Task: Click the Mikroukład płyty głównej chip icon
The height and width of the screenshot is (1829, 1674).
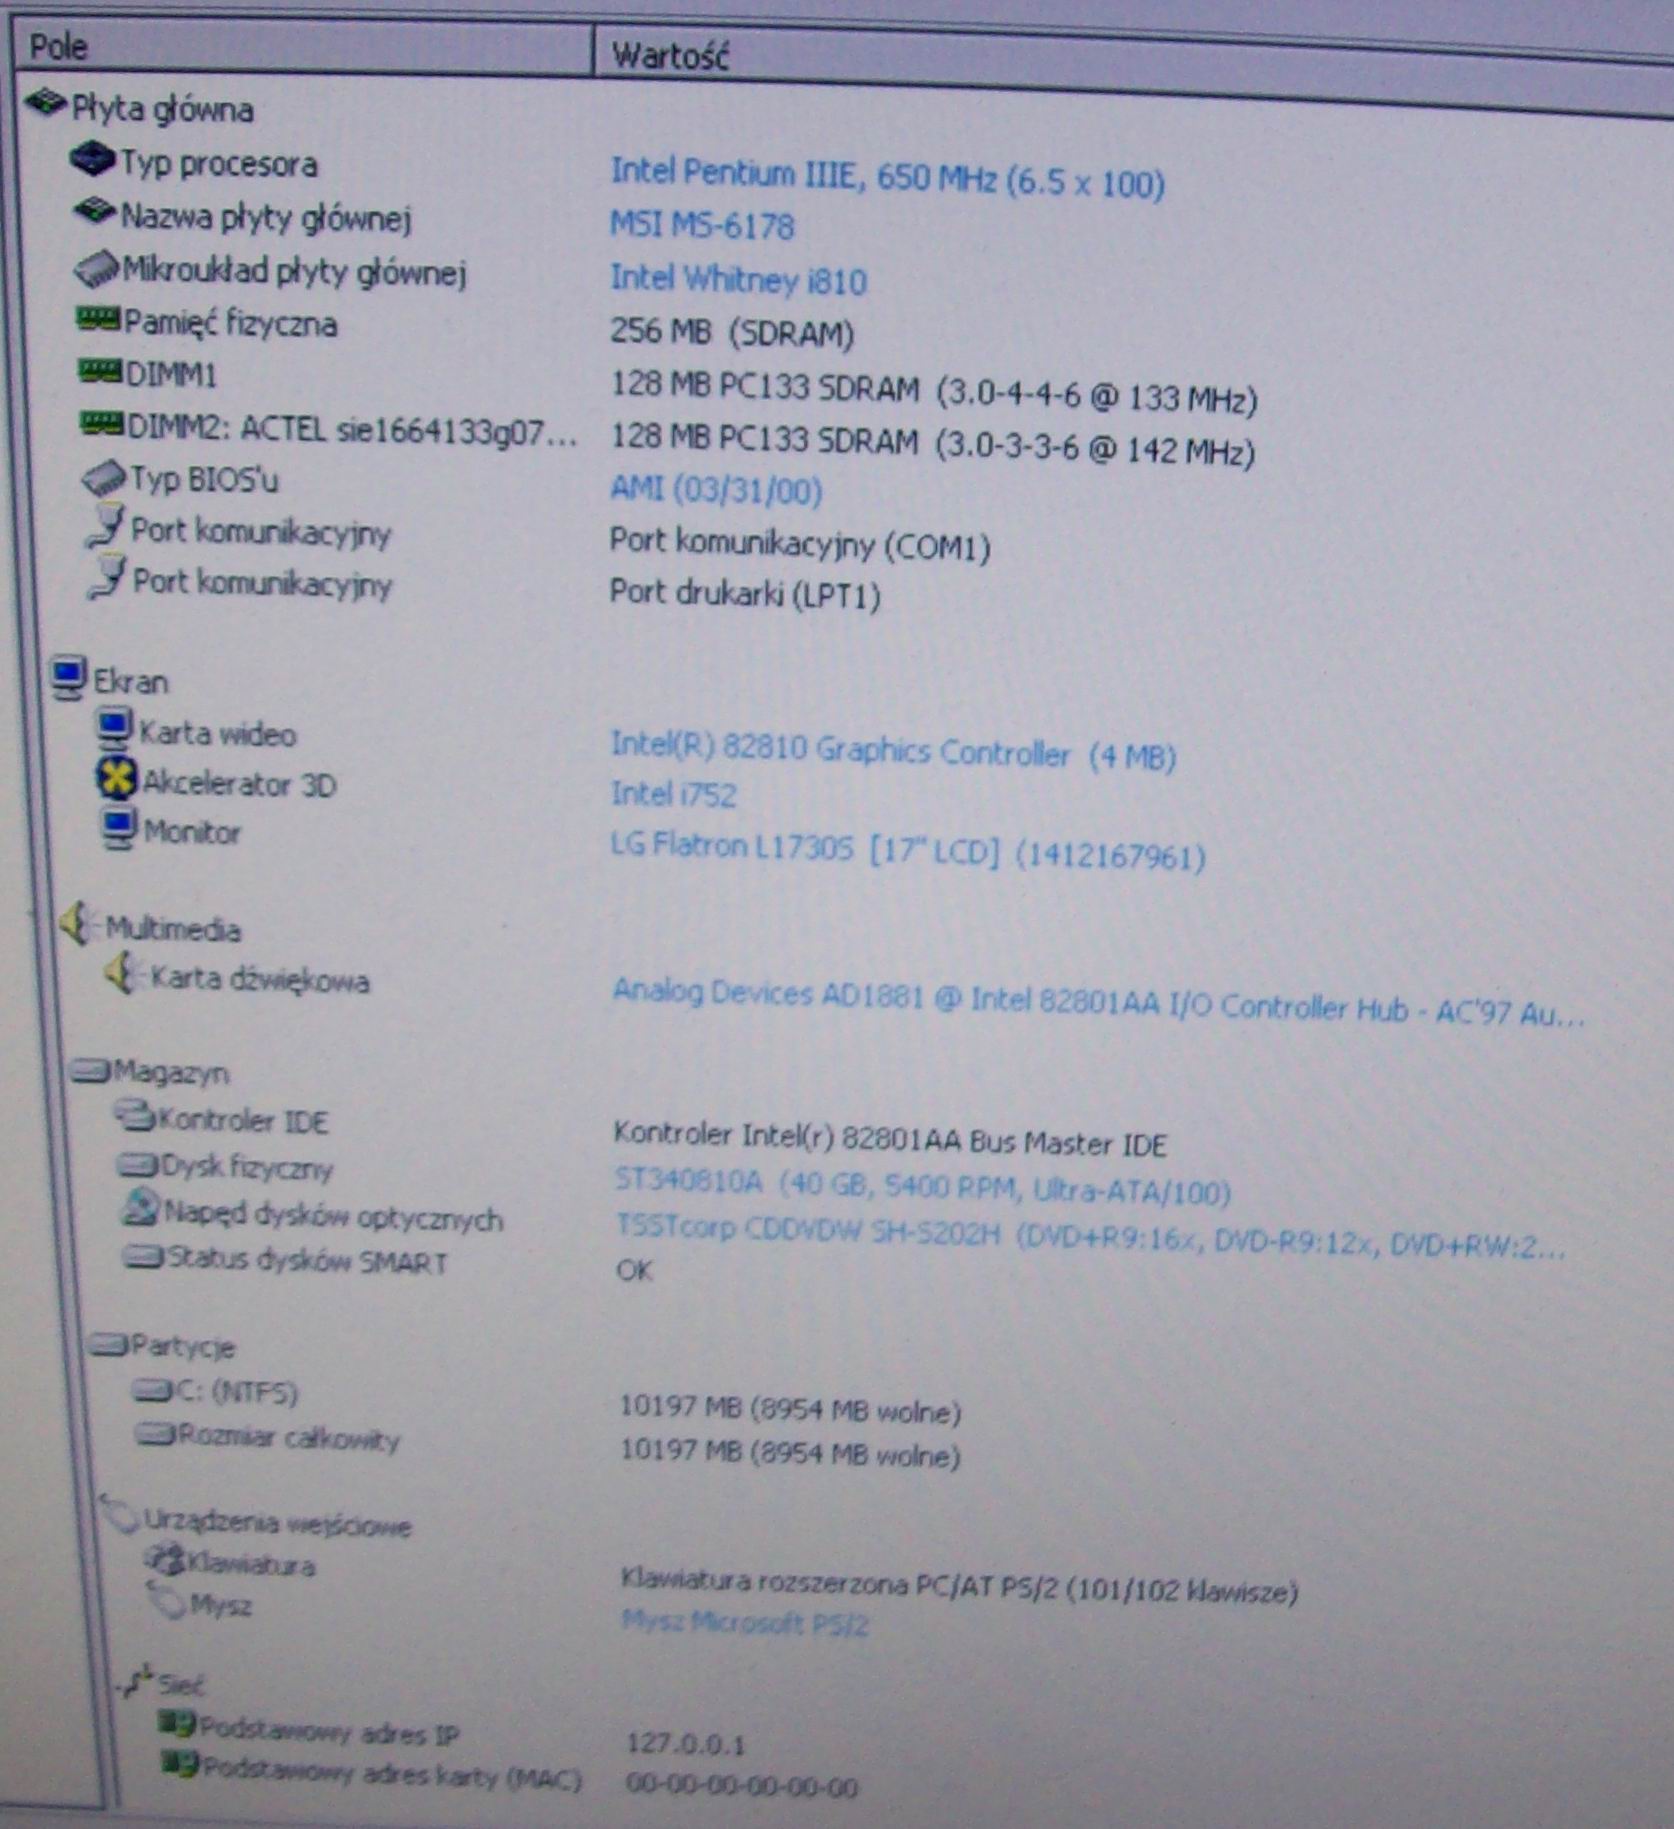Action: (x=96, y=268)
